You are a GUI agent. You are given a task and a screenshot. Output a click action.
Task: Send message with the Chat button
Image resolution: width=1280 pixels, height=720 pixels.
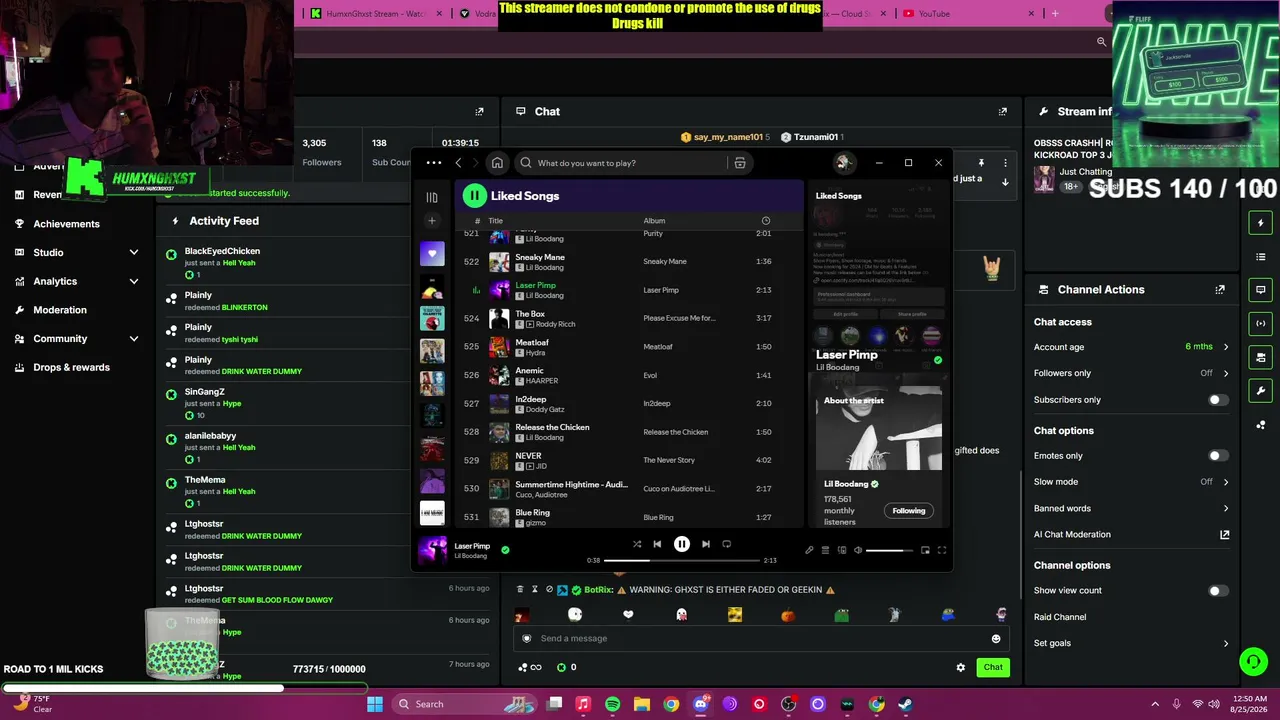click(x=993, y=667)
